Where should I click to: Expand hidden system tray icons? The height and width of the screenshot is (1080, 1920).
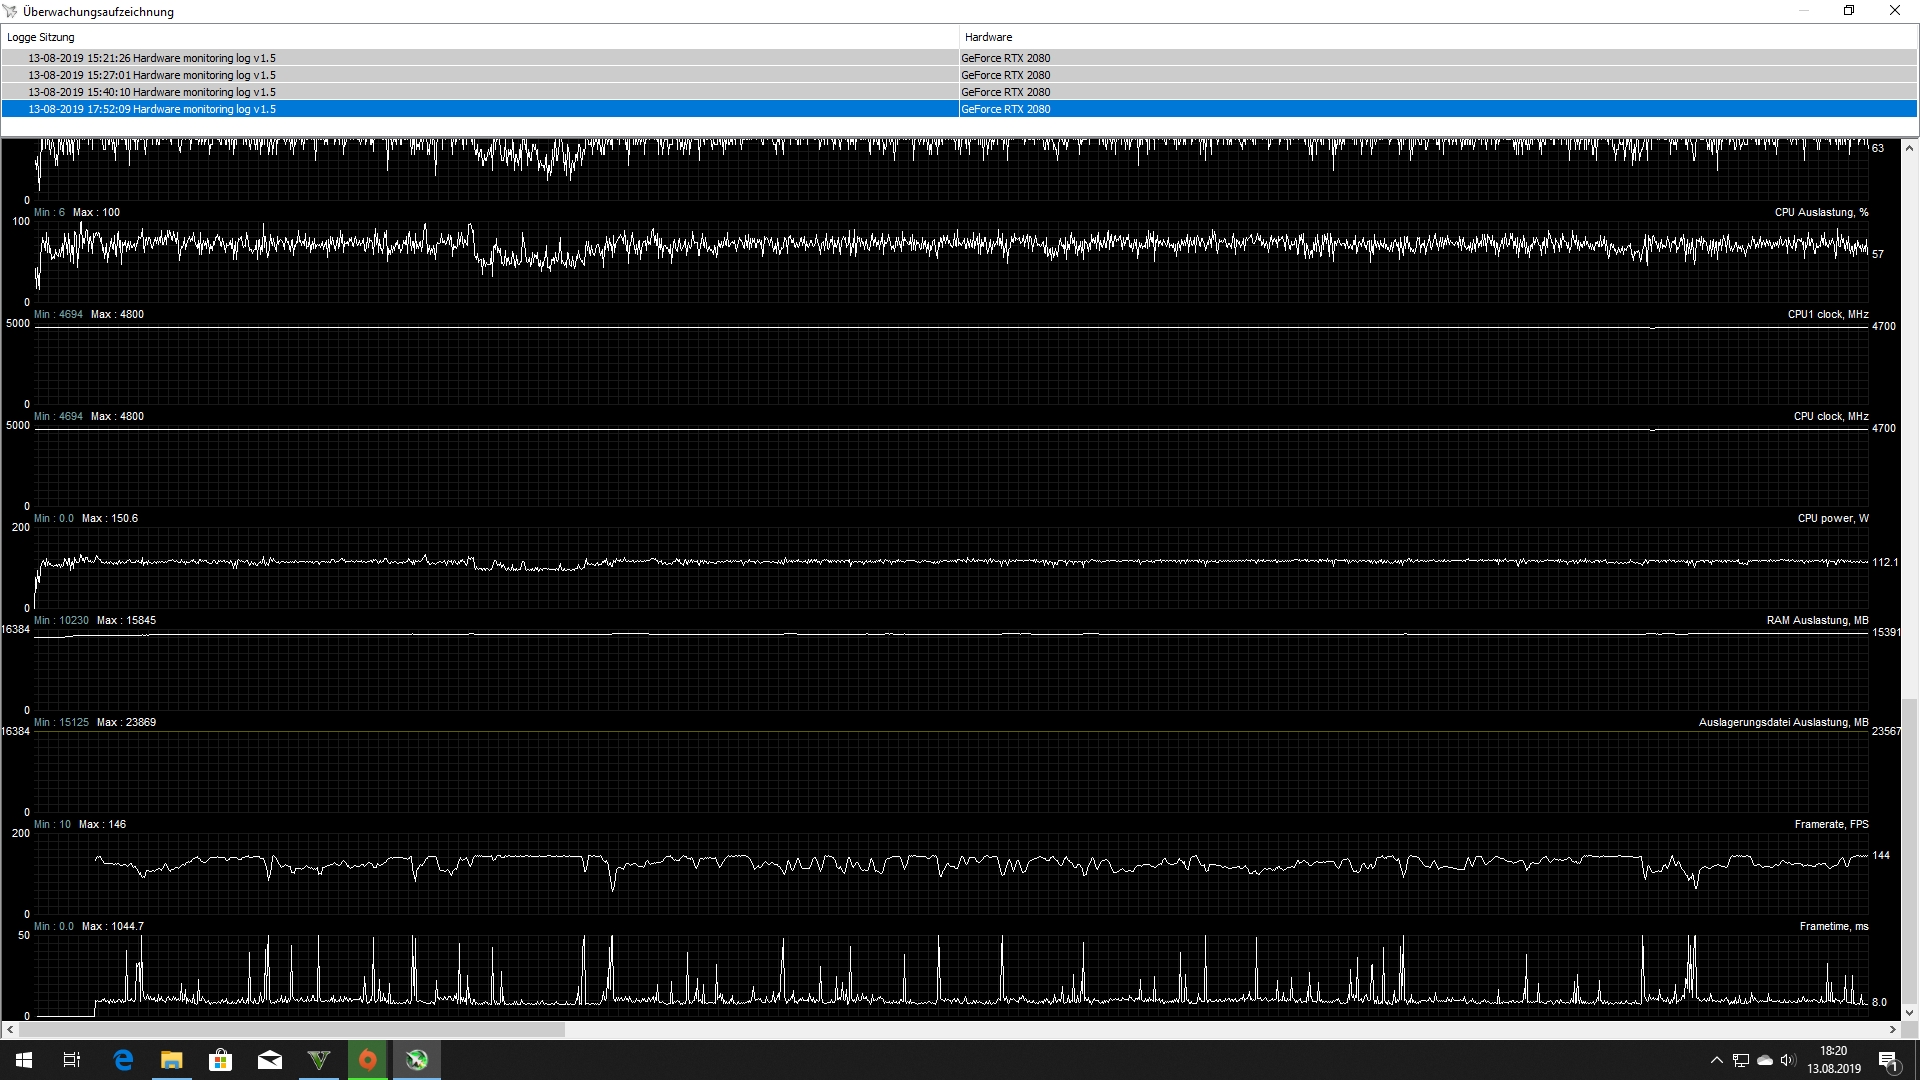pyautogui.click(x=1716, y=1060)
